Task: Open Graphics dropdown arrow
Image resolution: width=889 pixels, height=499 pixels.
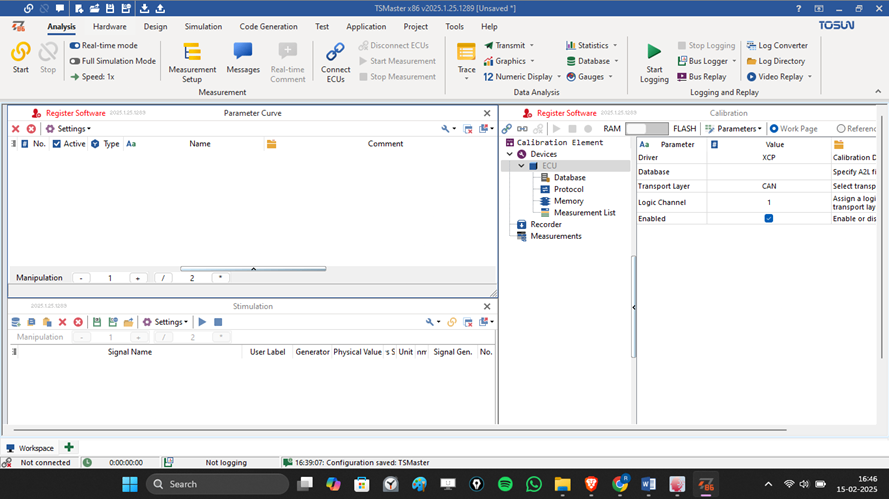Action: pos(532,61)
